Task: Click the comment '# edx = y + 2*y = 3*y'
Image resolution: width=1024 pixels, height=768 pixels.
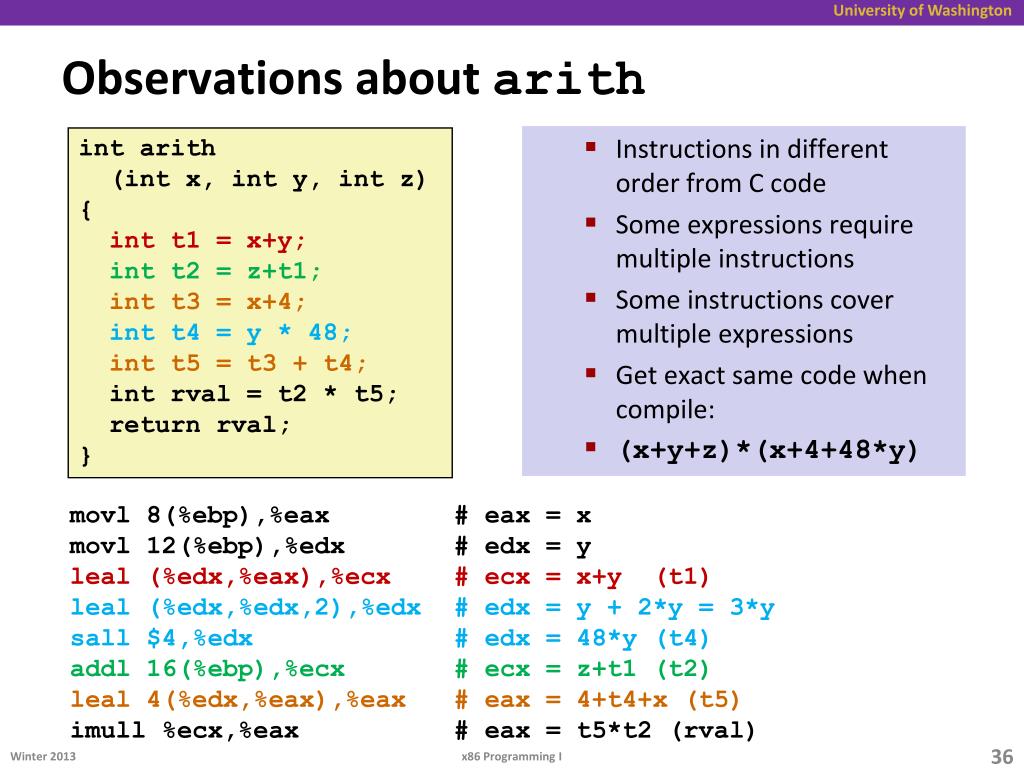Action: 615,607
